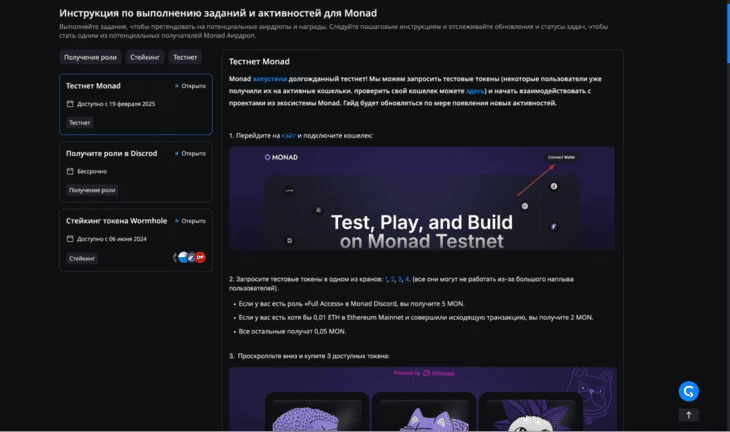Screen dimensions: 730x432
Task: Open faucet link 4
Action: [x=407, y=279]
